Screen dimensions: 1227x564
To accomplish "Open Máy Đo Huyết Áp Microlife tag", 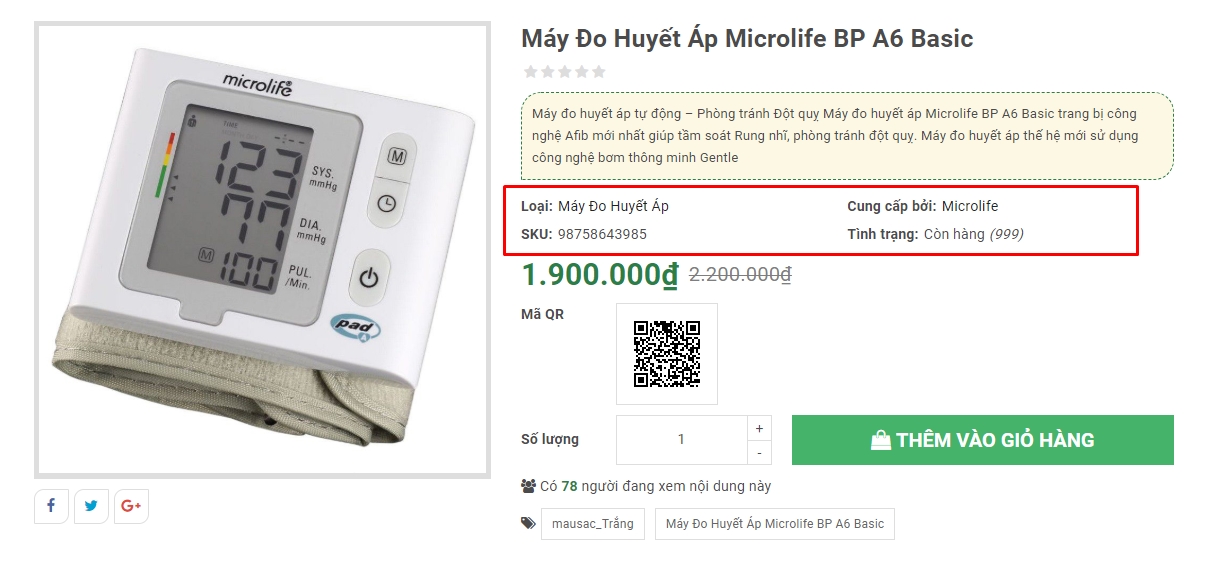I will (x=774, y=524).
